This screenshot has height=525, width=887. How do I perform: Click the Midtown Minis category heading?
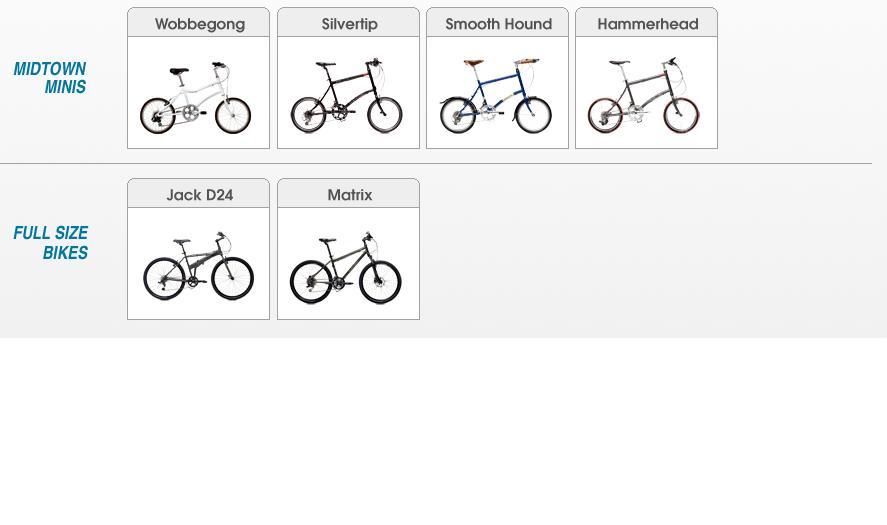point(50,78)
